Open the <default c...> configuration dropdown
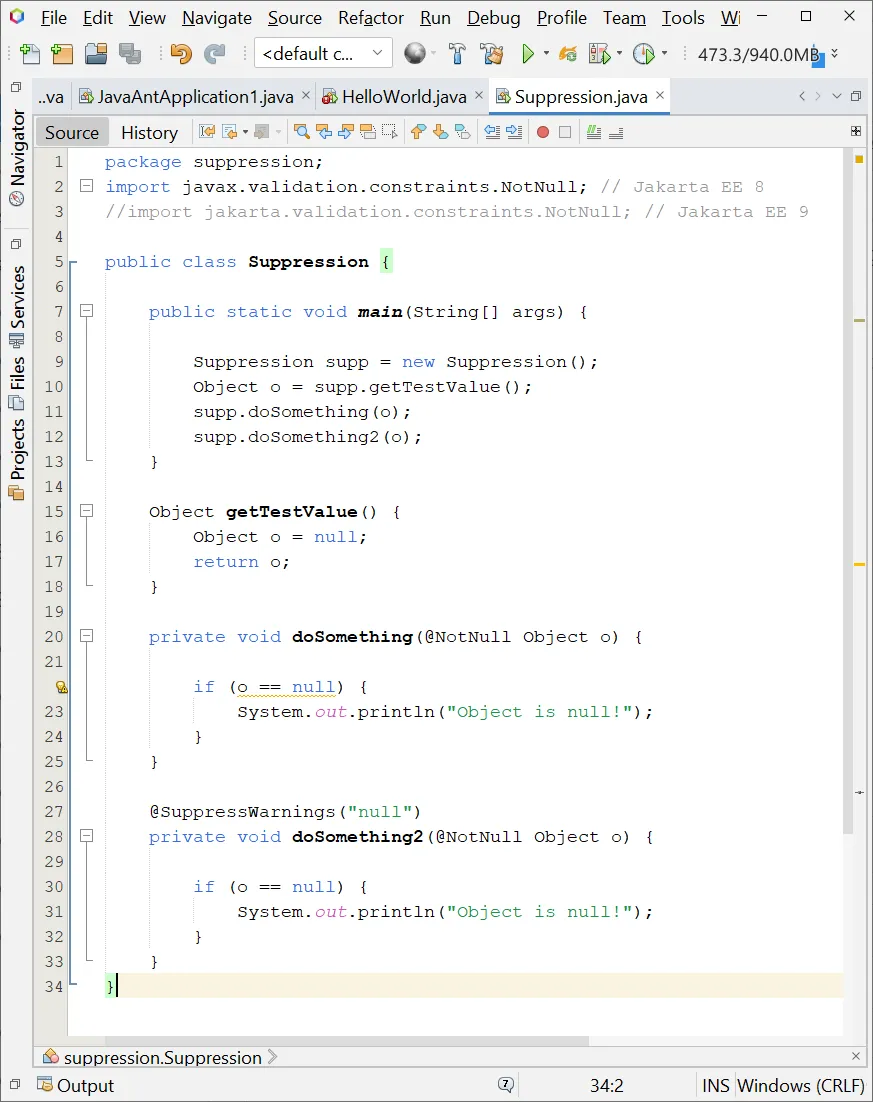Screen dimensions: 873x1102 tap(323, 53)
